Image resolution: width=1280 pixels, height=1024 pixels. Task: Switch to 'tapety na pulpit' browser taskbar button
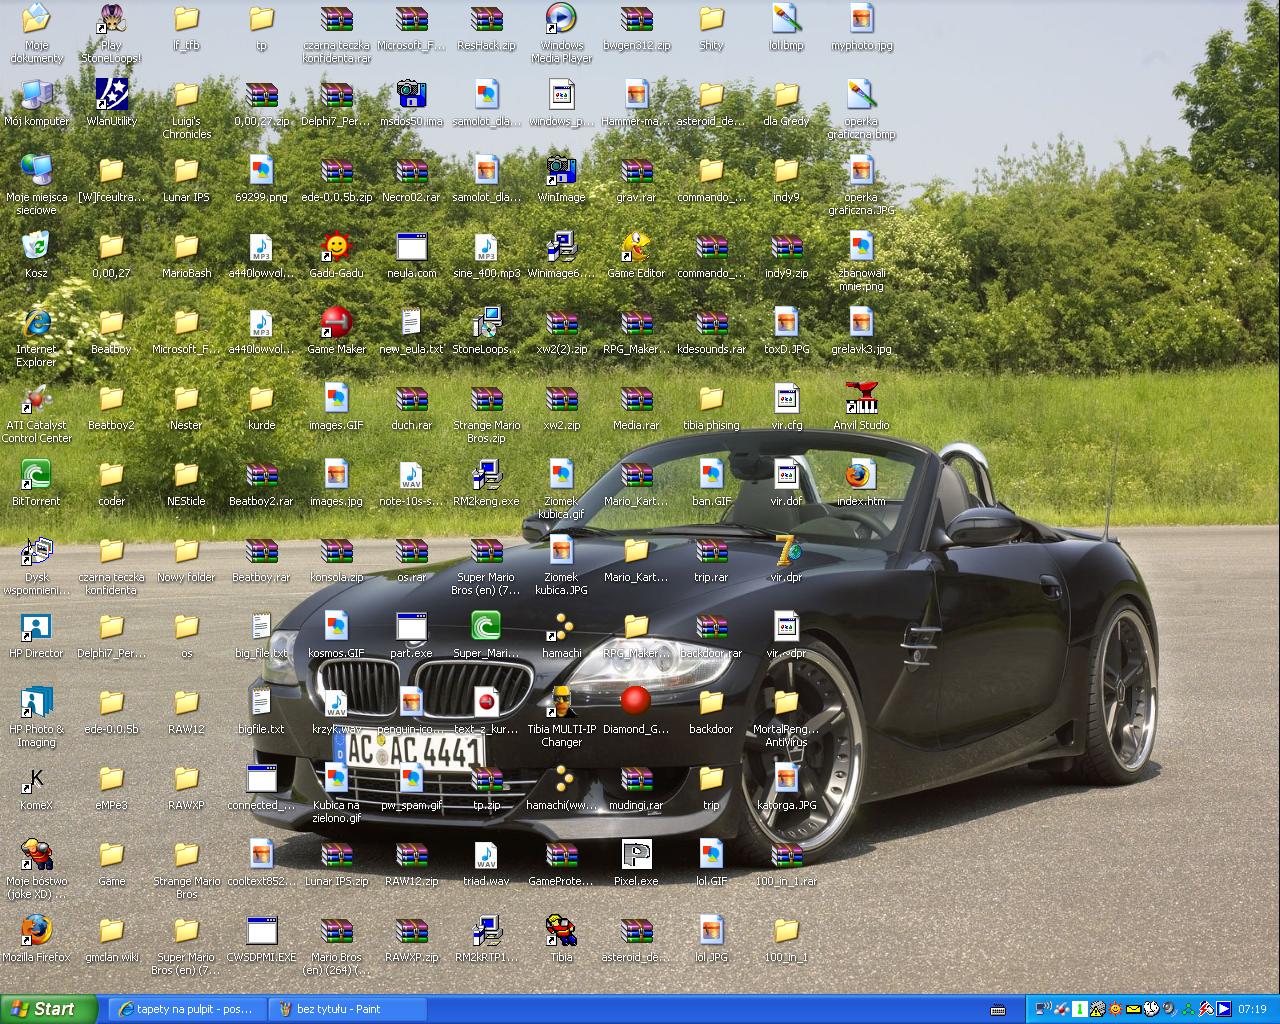tap(186, 1009)
